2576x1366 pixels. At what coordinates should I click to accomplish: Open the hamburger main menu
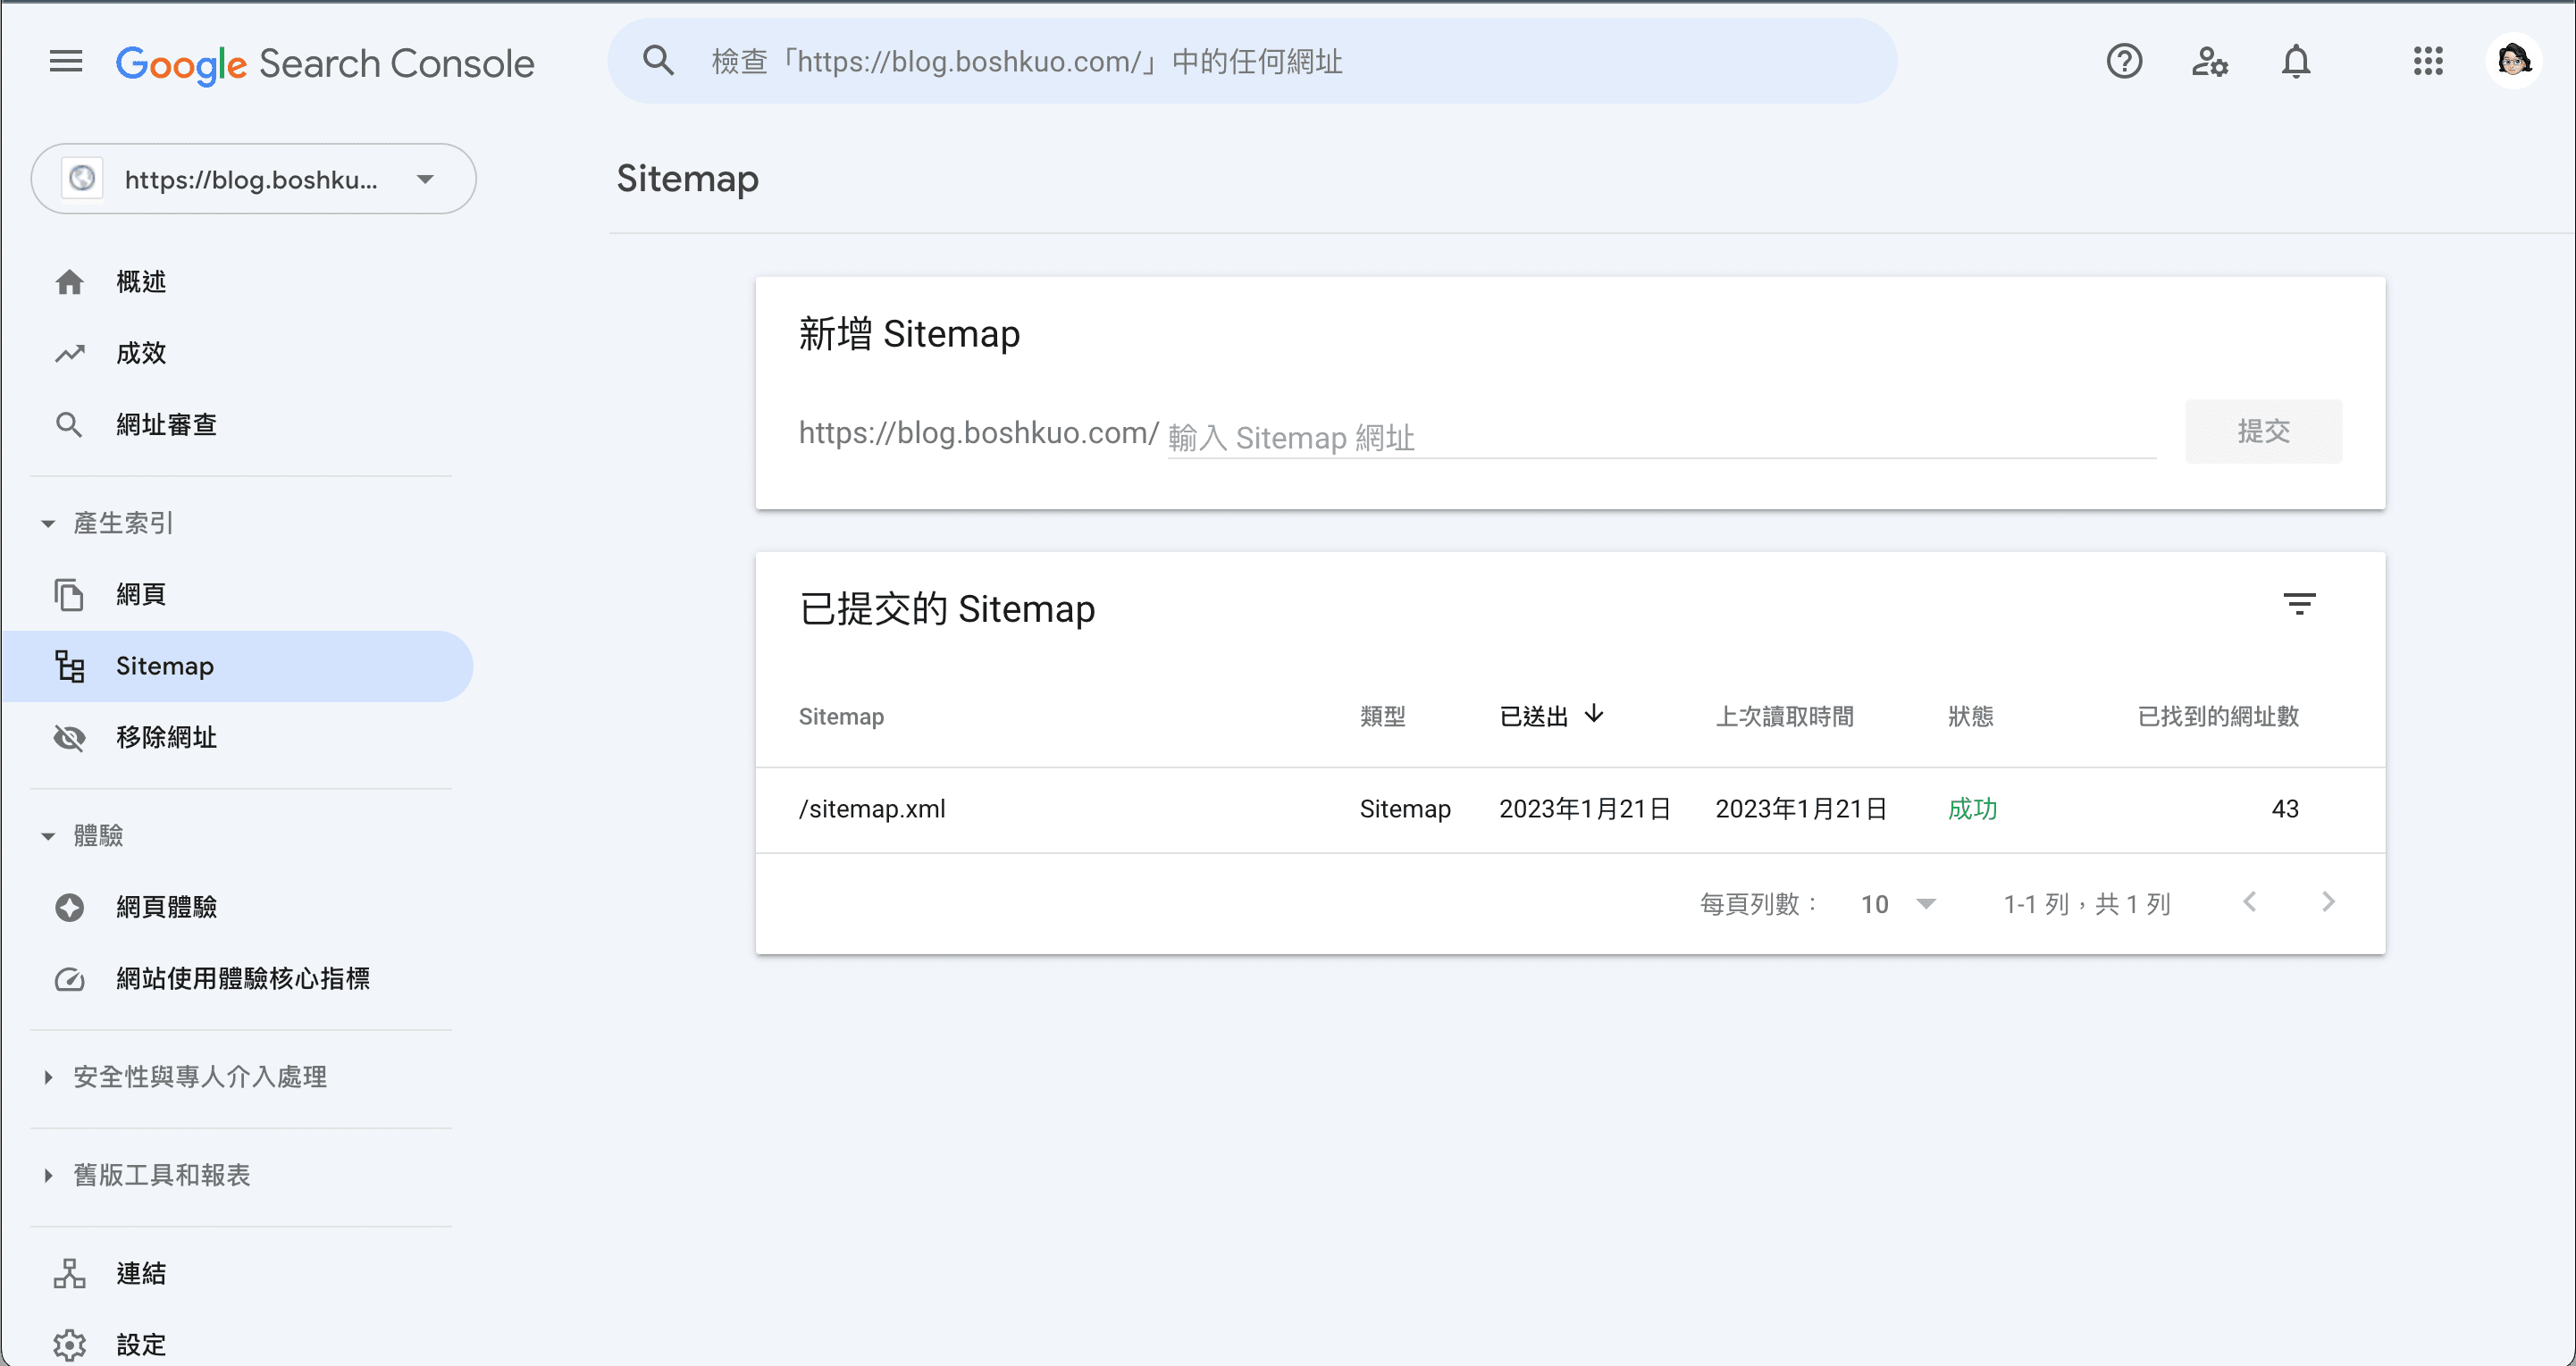pyautogui.click(x=66, y=62)
